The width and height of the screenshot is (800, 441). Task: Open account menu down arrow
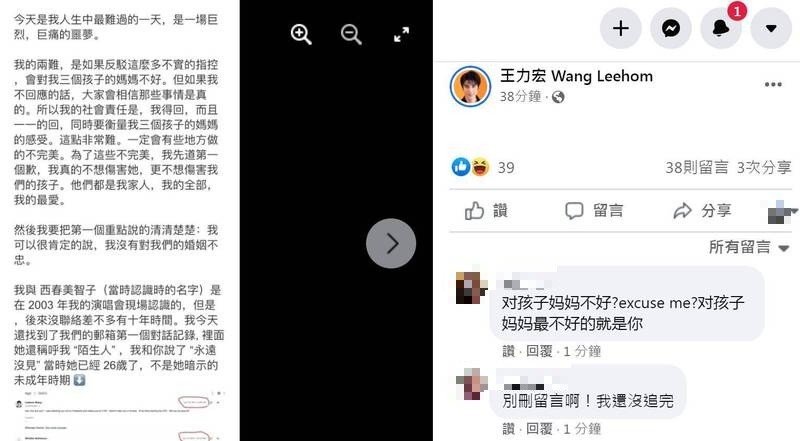click(771, 28)
